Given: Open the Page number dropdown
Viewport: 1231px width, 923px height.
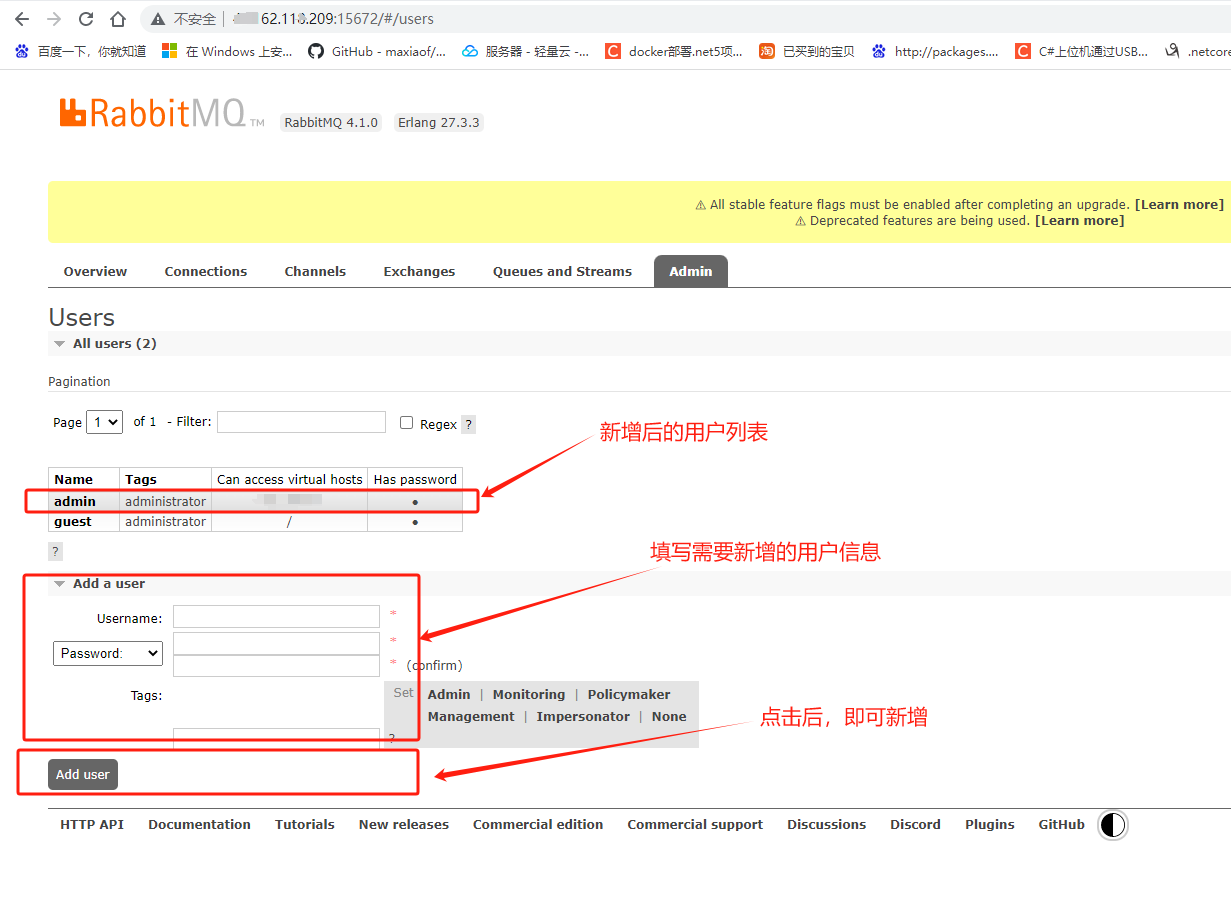Looking at the screenshot, I should point(105,422).
